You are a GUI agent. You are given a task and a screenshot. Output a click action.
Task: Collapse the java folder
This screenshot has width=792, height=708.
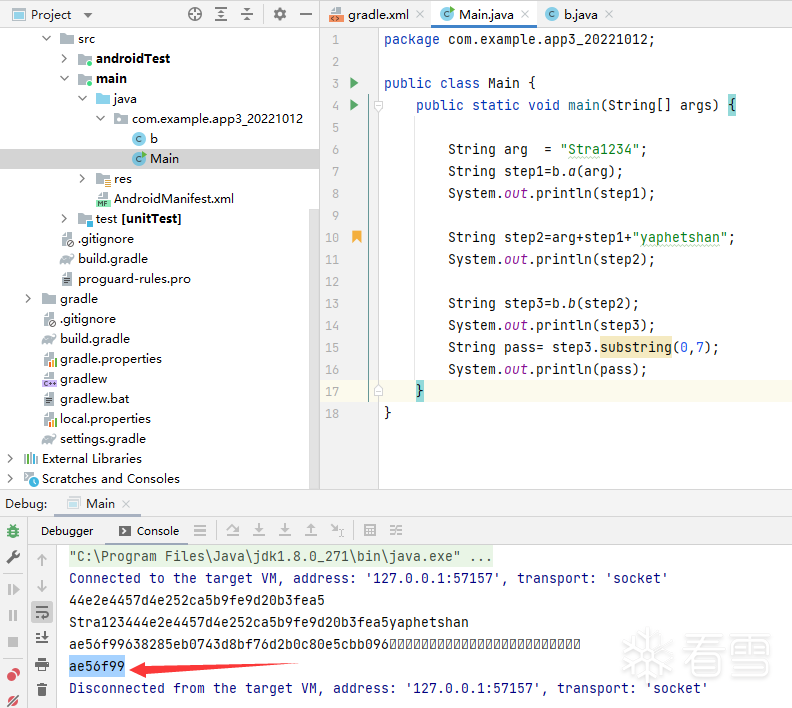click(82, 98)
